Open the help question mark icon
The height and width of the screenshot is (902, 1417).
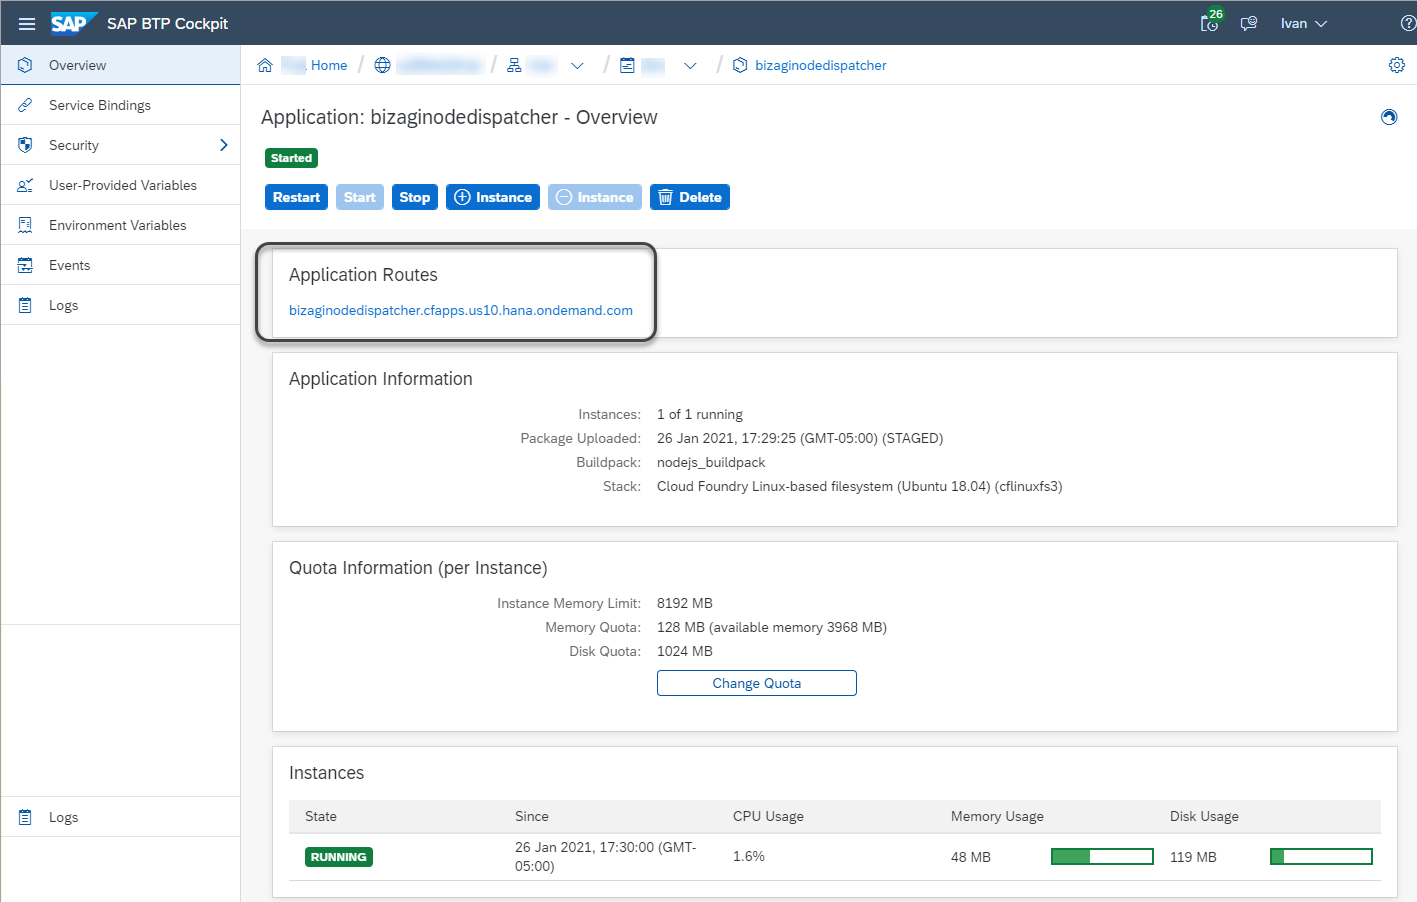1408,23
